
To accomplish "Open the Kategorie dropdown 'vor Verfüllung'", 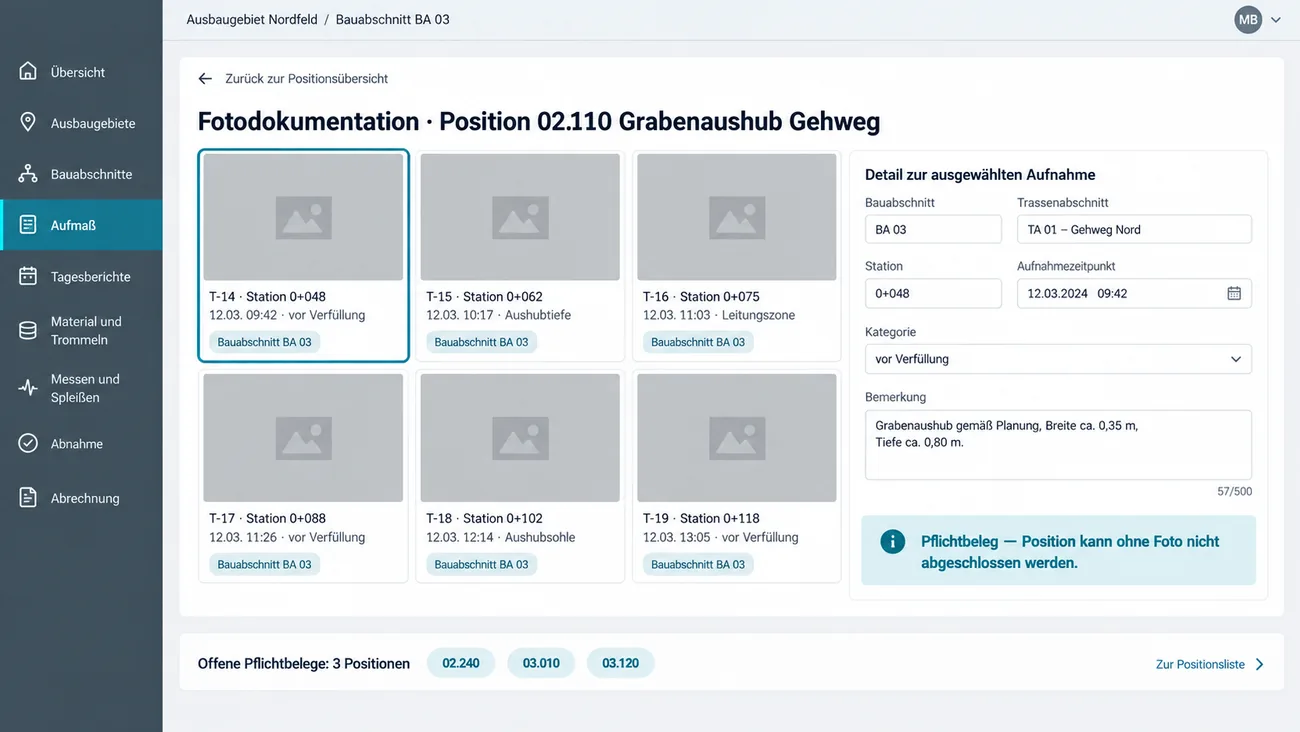I will [x=1058, y=359].
